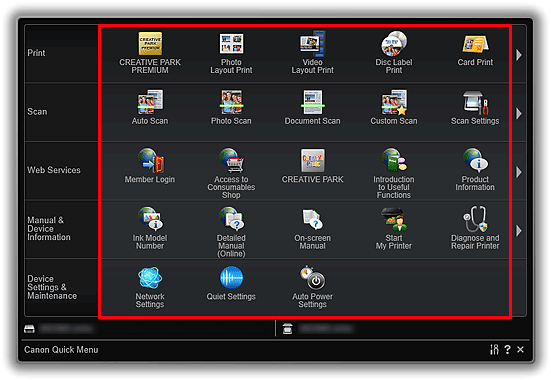Image resolution: width=551 pixels, height=380 pixels.
Task: Open Member Login
Action: (x=150, y=166)
